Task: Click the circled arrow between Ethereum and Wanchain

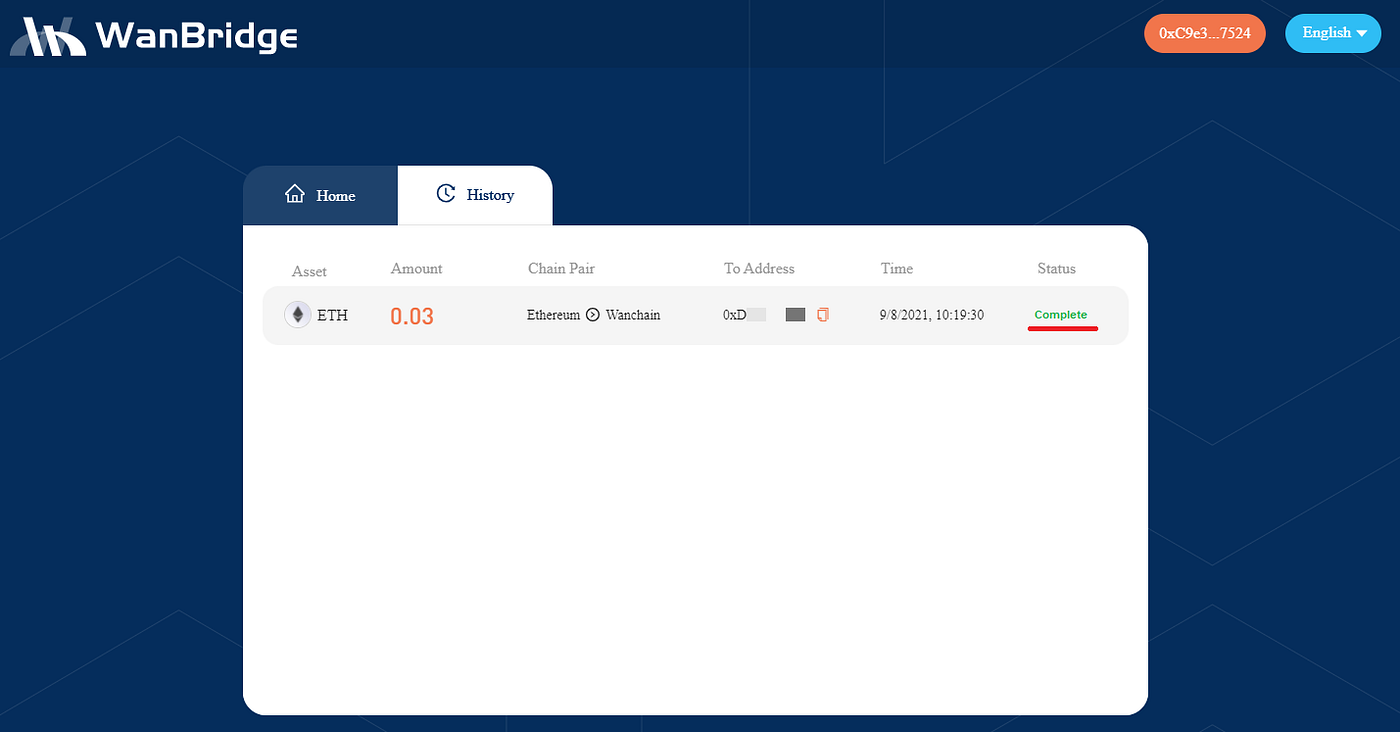Action: click(592, 315)
